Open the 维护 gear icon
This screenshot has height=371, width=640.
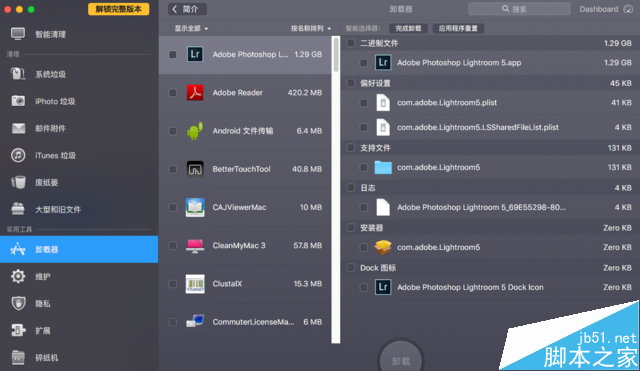click(x=18, y=276)
